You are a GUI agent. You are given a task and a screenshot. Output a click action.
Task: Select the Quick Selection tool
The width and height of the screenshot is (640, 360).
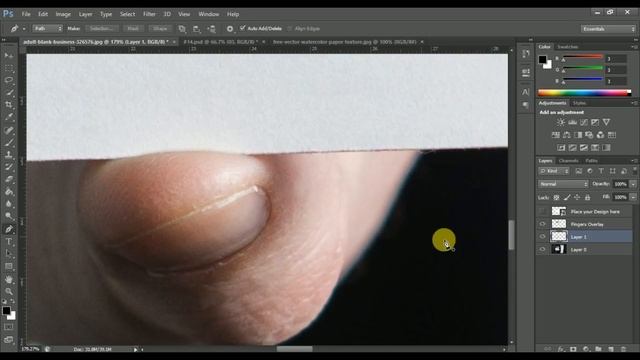[9, 92]
